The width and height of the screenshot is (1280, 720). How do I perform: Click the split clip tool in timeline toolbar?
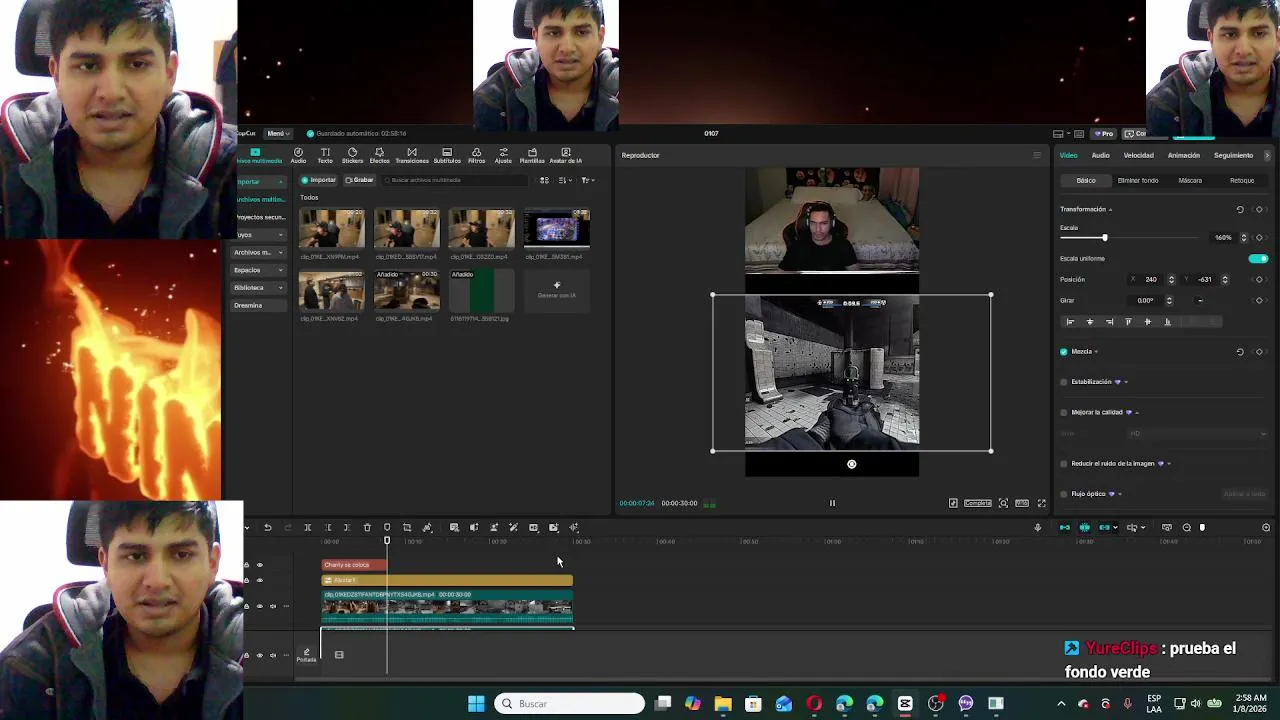[307, 528]
